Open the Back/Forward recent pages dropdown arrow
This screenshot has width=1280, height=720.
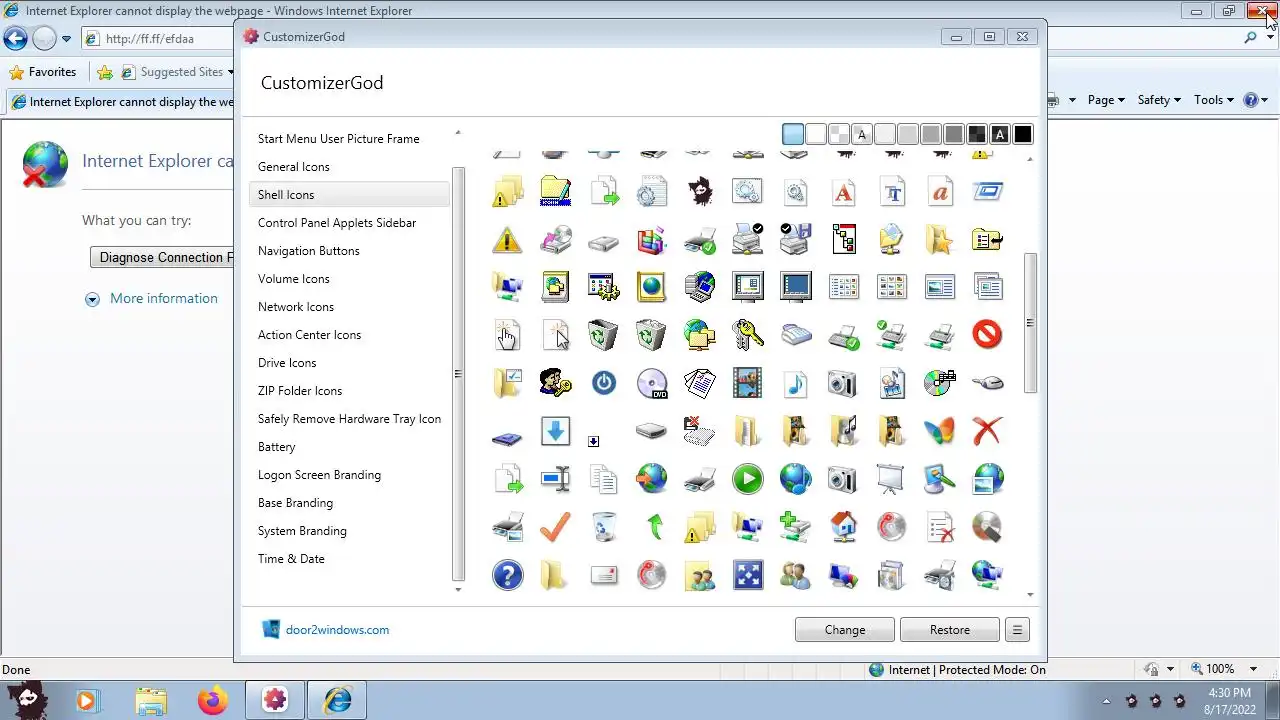[66, 39]
